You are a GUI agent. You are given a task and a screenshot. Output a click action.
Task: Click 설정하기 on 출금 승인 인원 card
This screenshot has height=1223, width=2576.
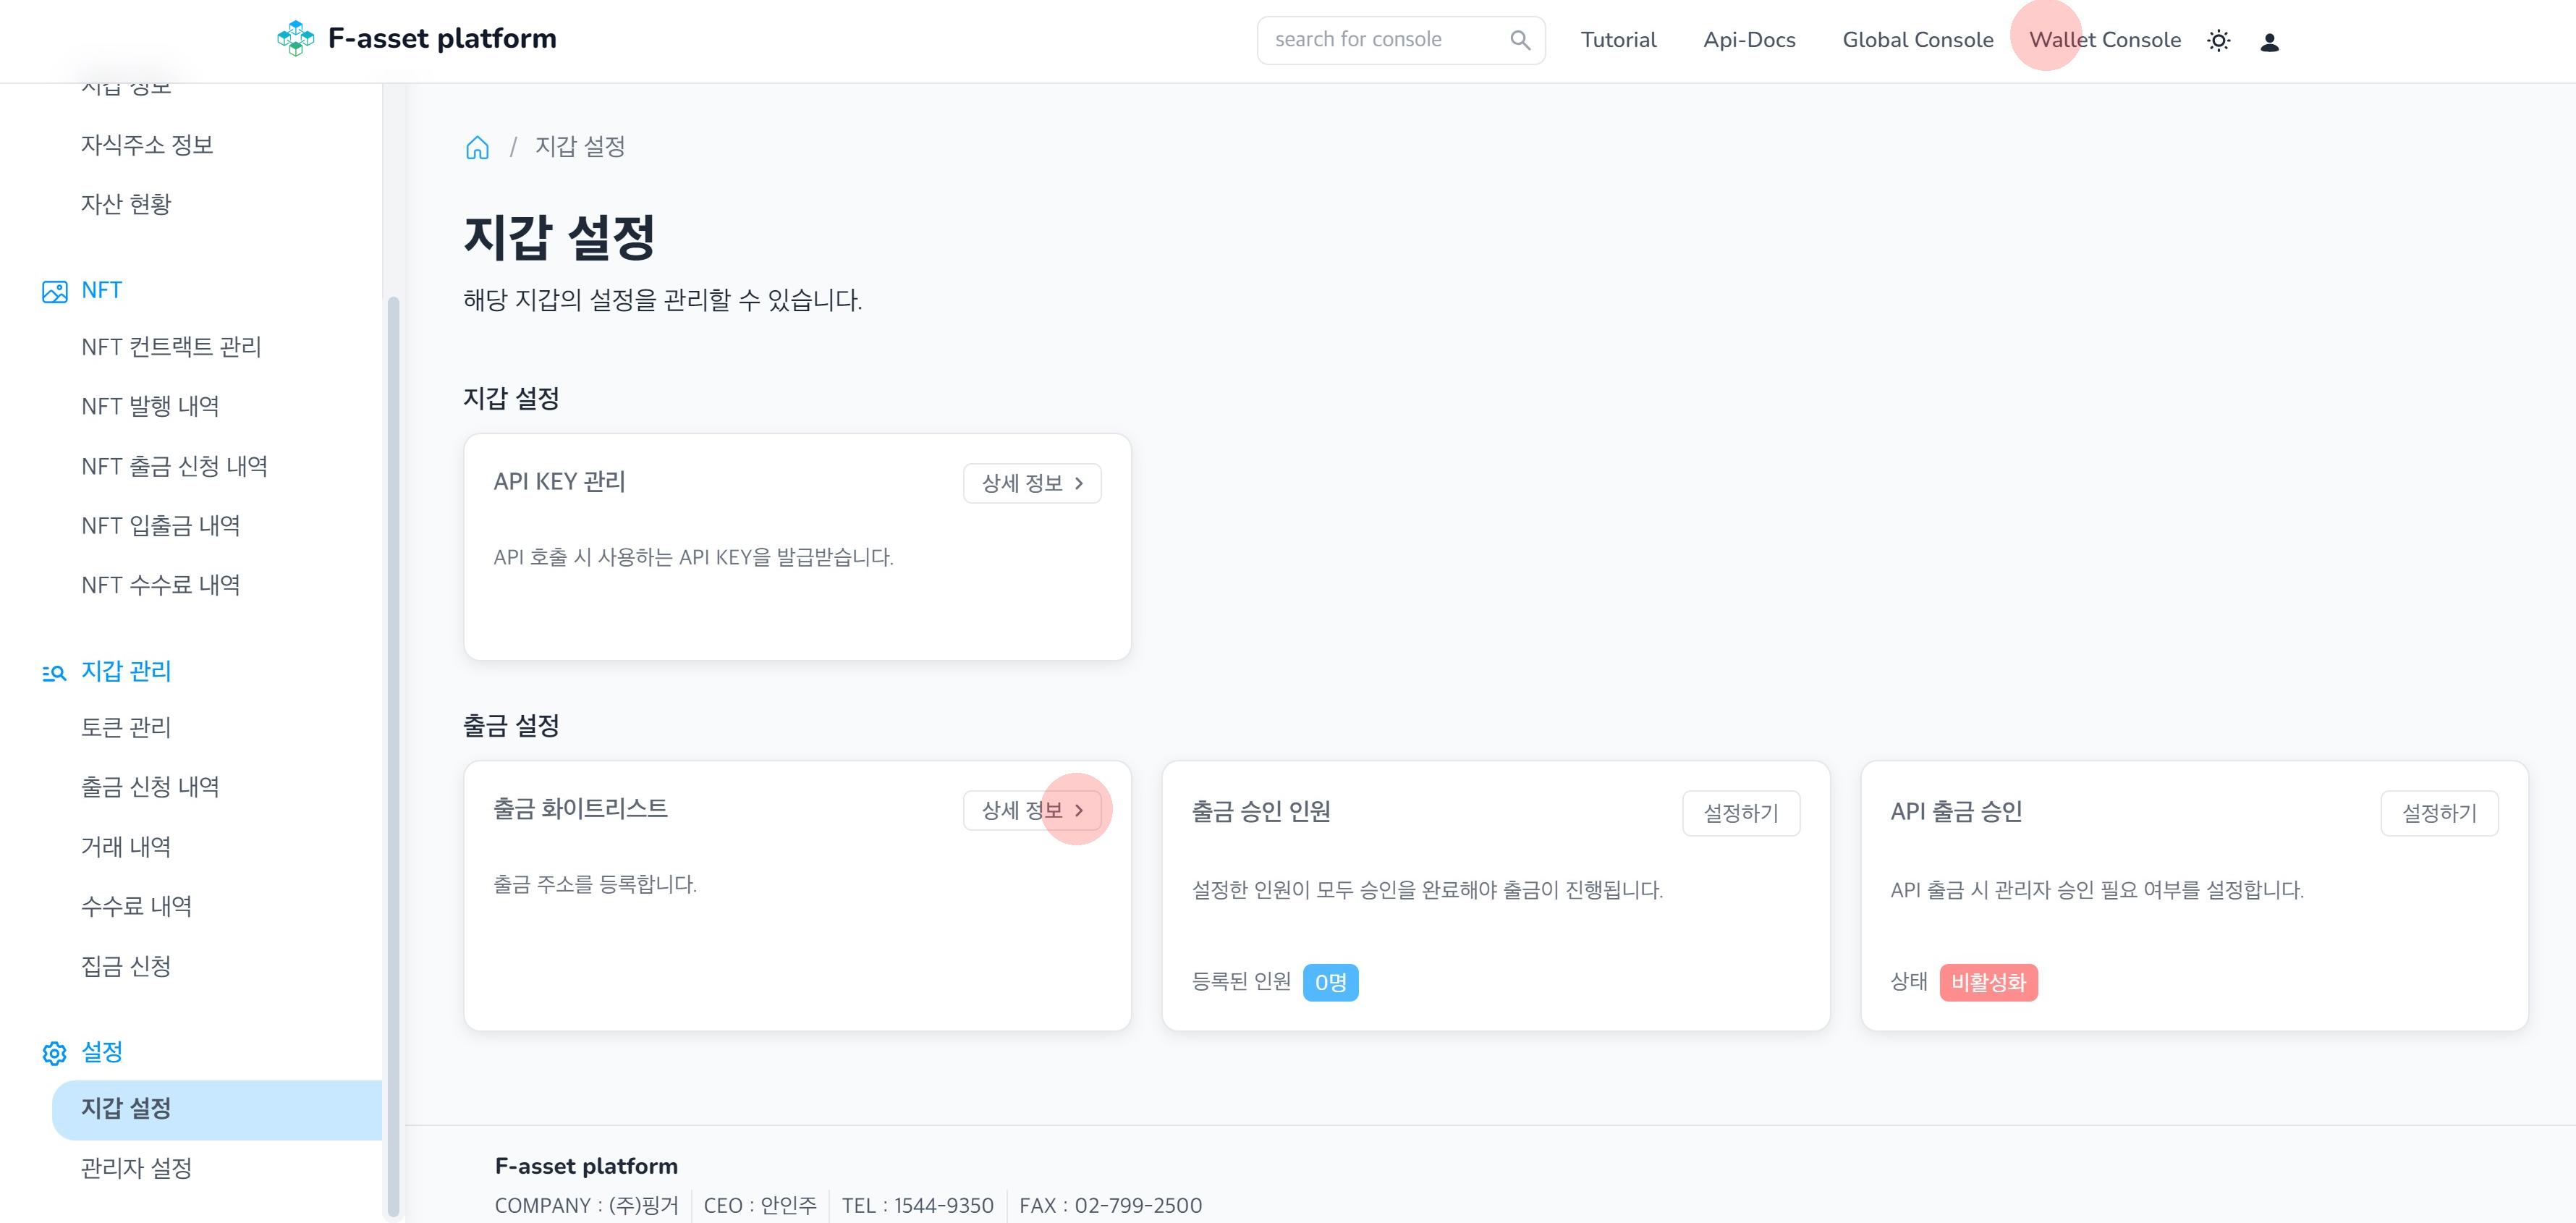pyautogui.click(x=1740, y=813)
